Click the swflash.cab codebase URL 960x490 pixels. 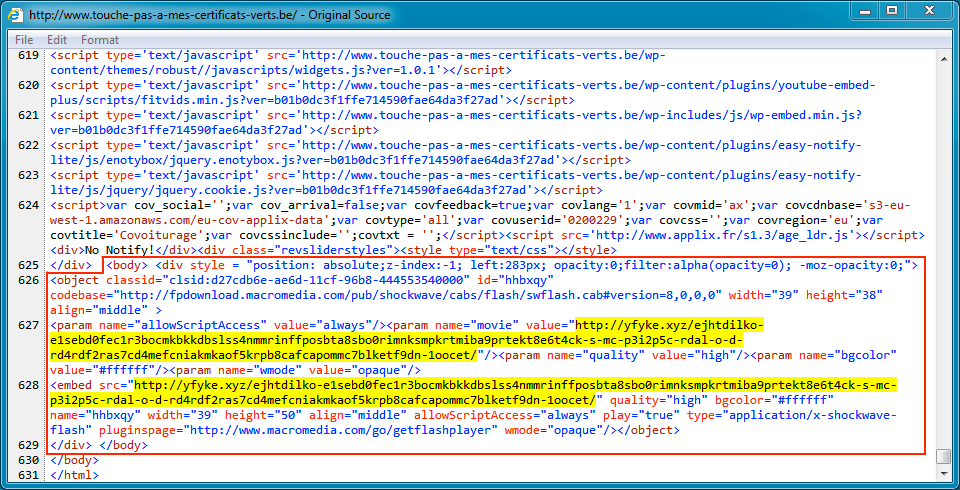pos(417,295)
